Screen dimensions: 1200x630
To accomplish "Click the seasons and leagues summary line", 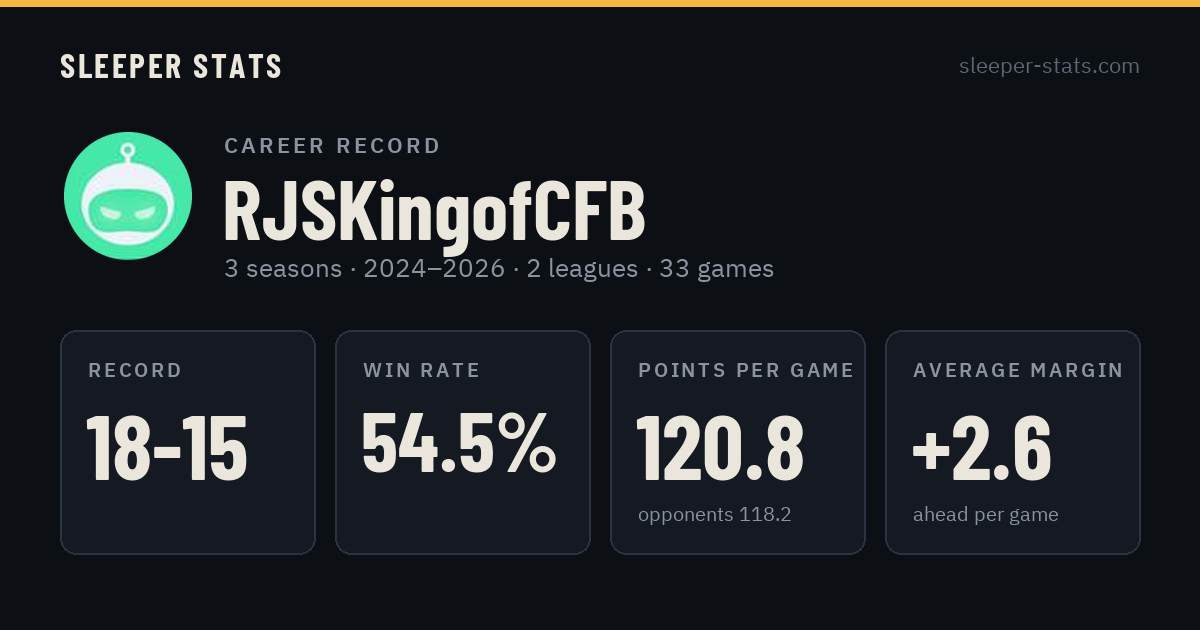I will click(x=499, y=269).
